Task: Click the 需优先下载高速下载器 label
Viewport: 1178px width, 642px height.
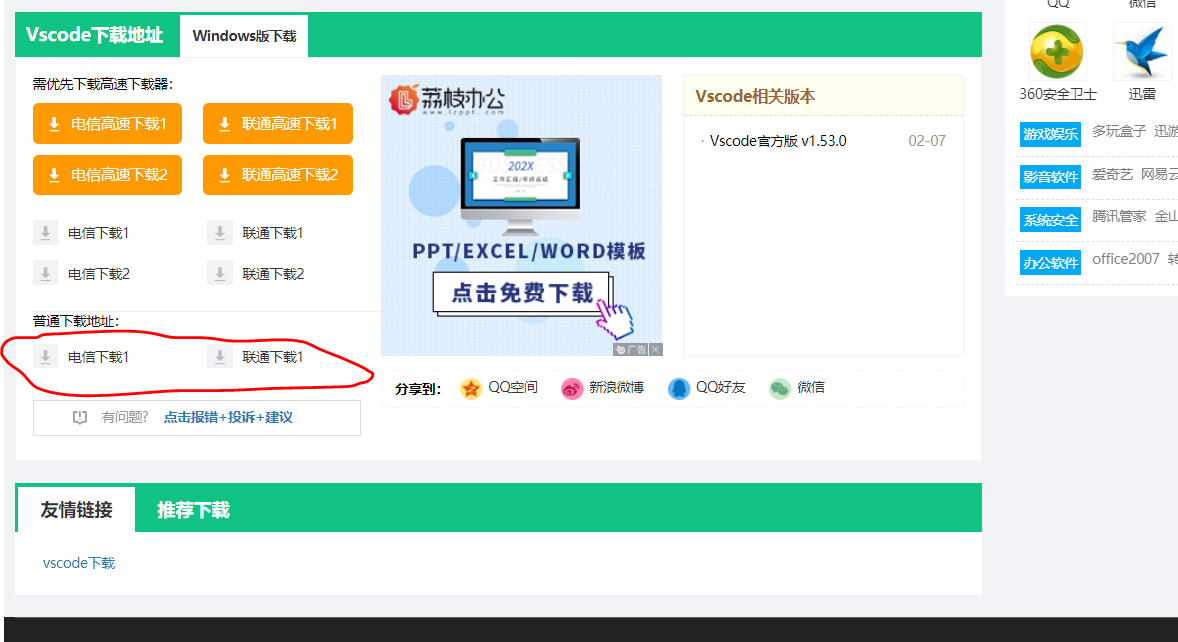Action: pyautogui.click(x=103, y=84)
